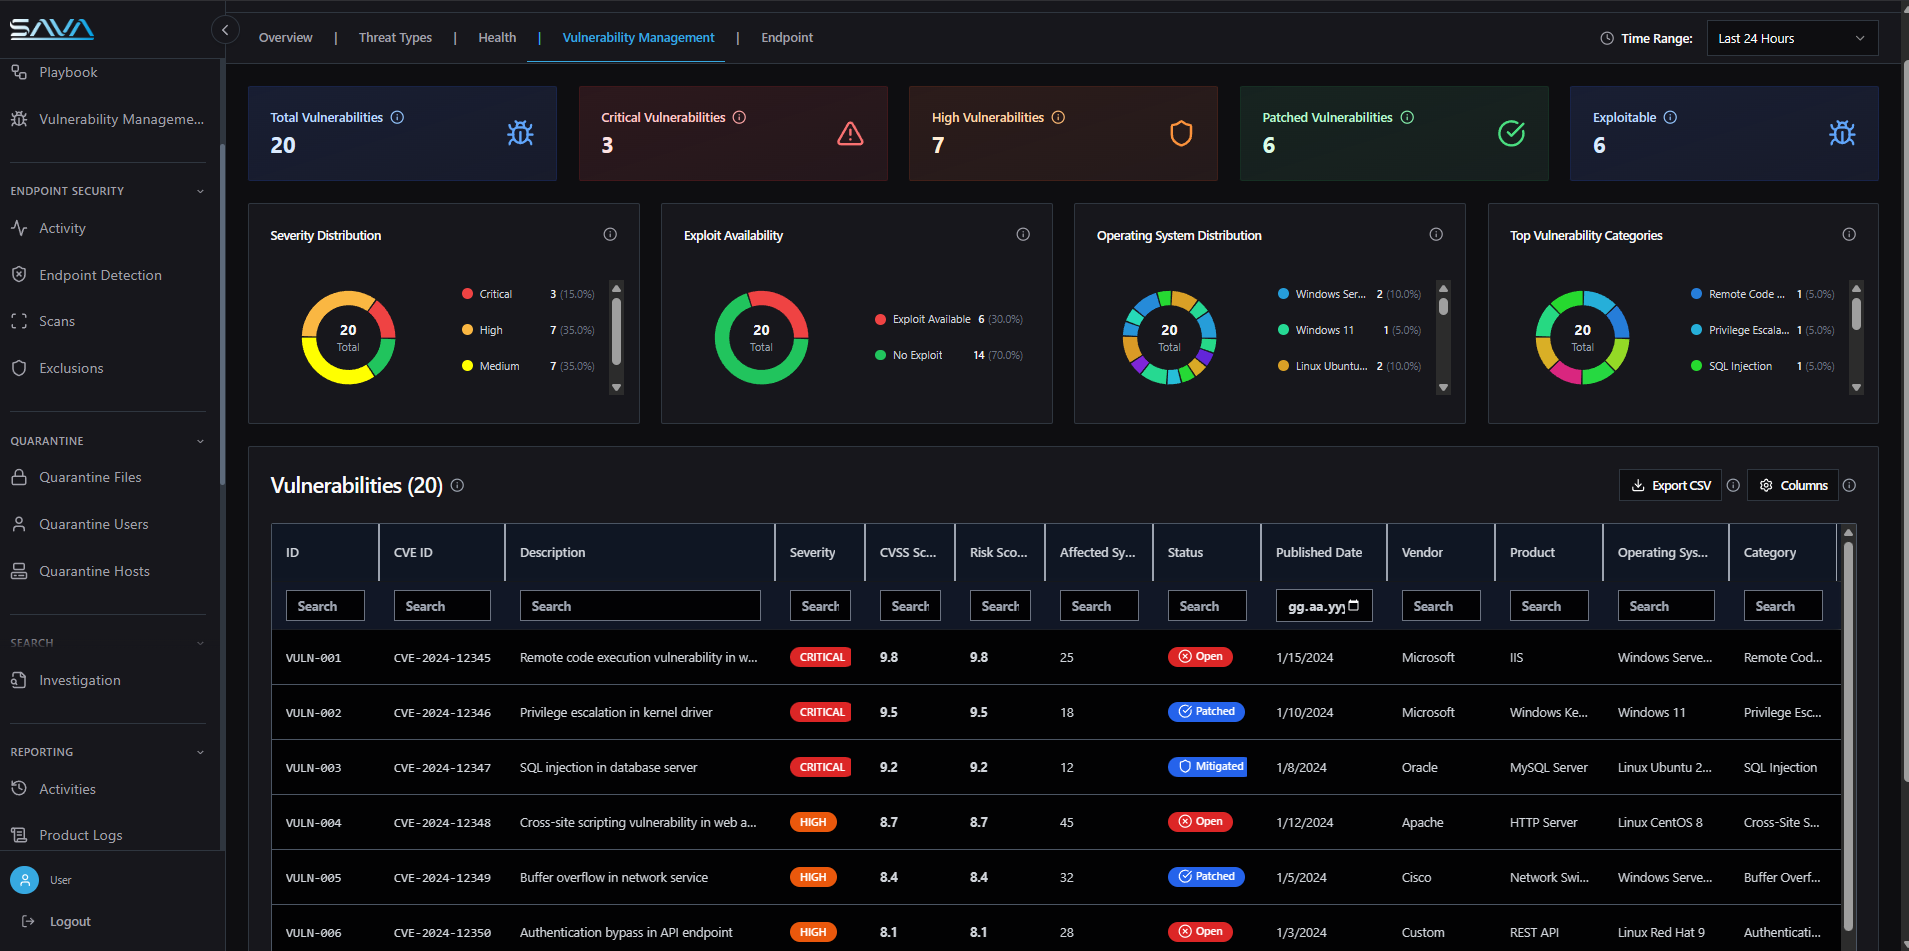Open Quarantine Files in sidebar
The height and width of the screenshot is (951, 1909).
pyautogui.click(x=90, y=478)
